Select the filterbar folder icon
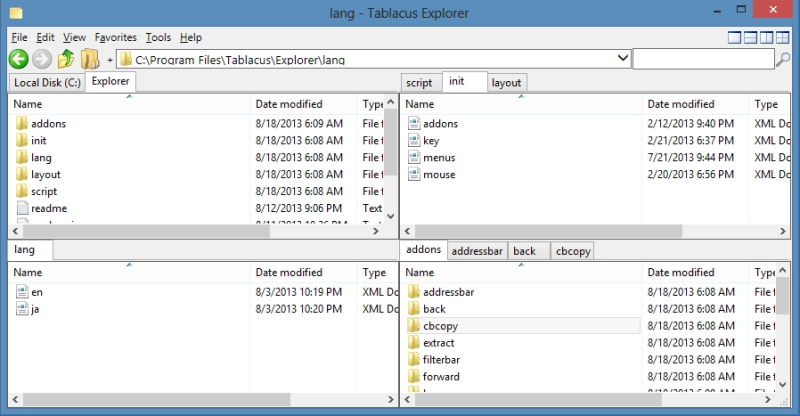This screenshot has width=800, height=416. pos(413,359)
